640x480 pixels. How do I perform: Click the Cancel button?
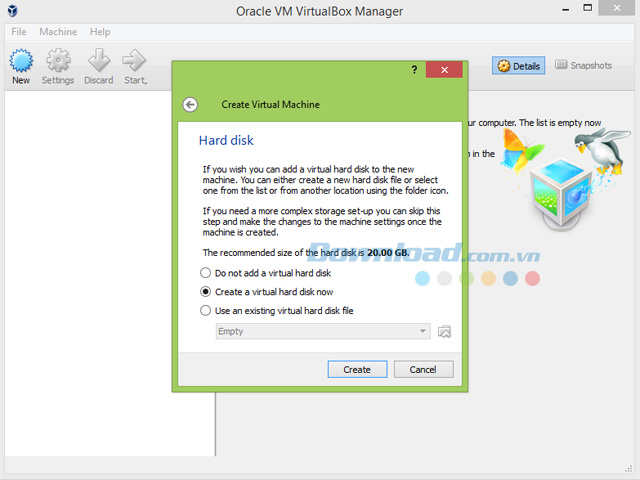[423, 369]
